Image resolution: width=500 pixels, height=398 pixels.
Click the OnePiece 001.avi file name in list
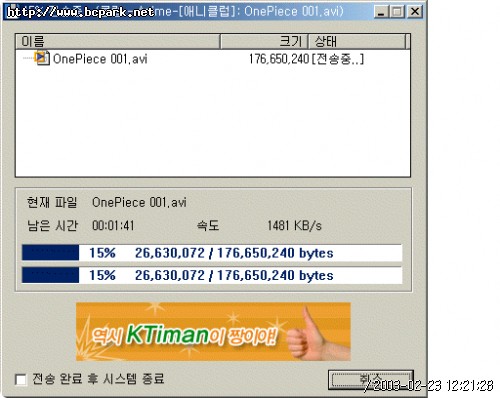click(100, 59)
